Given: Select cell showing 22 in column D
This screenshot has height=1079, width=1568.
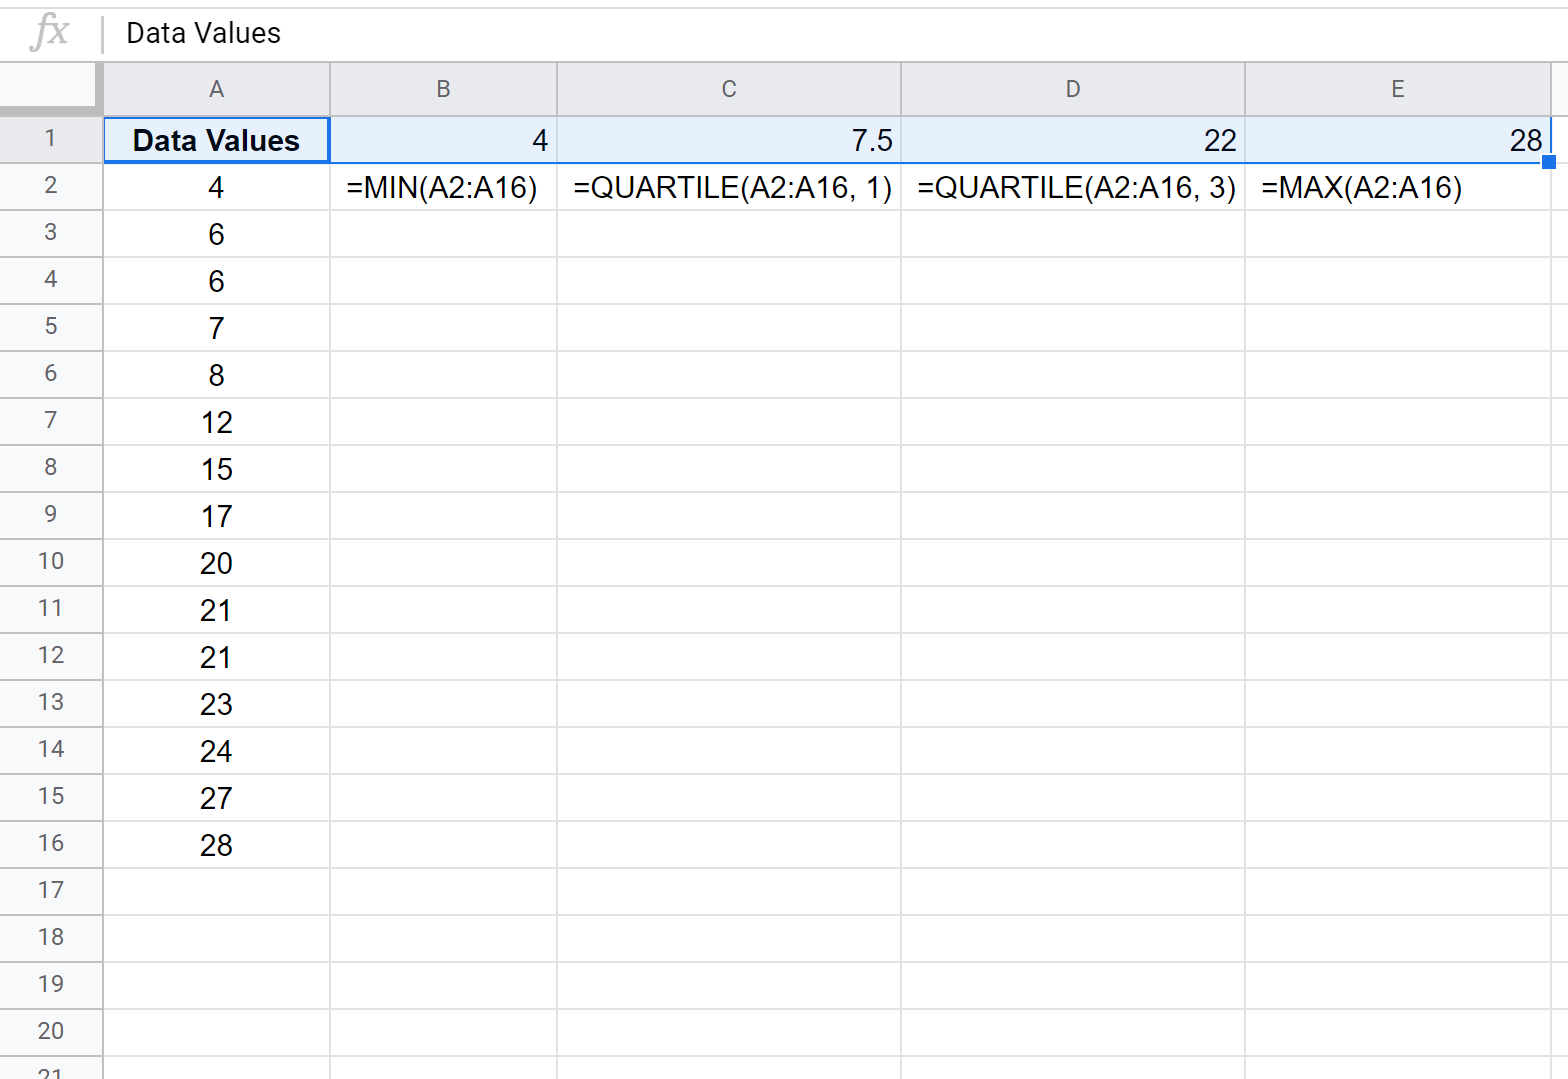Looking at the screenshot, I should coord(1074,140).
